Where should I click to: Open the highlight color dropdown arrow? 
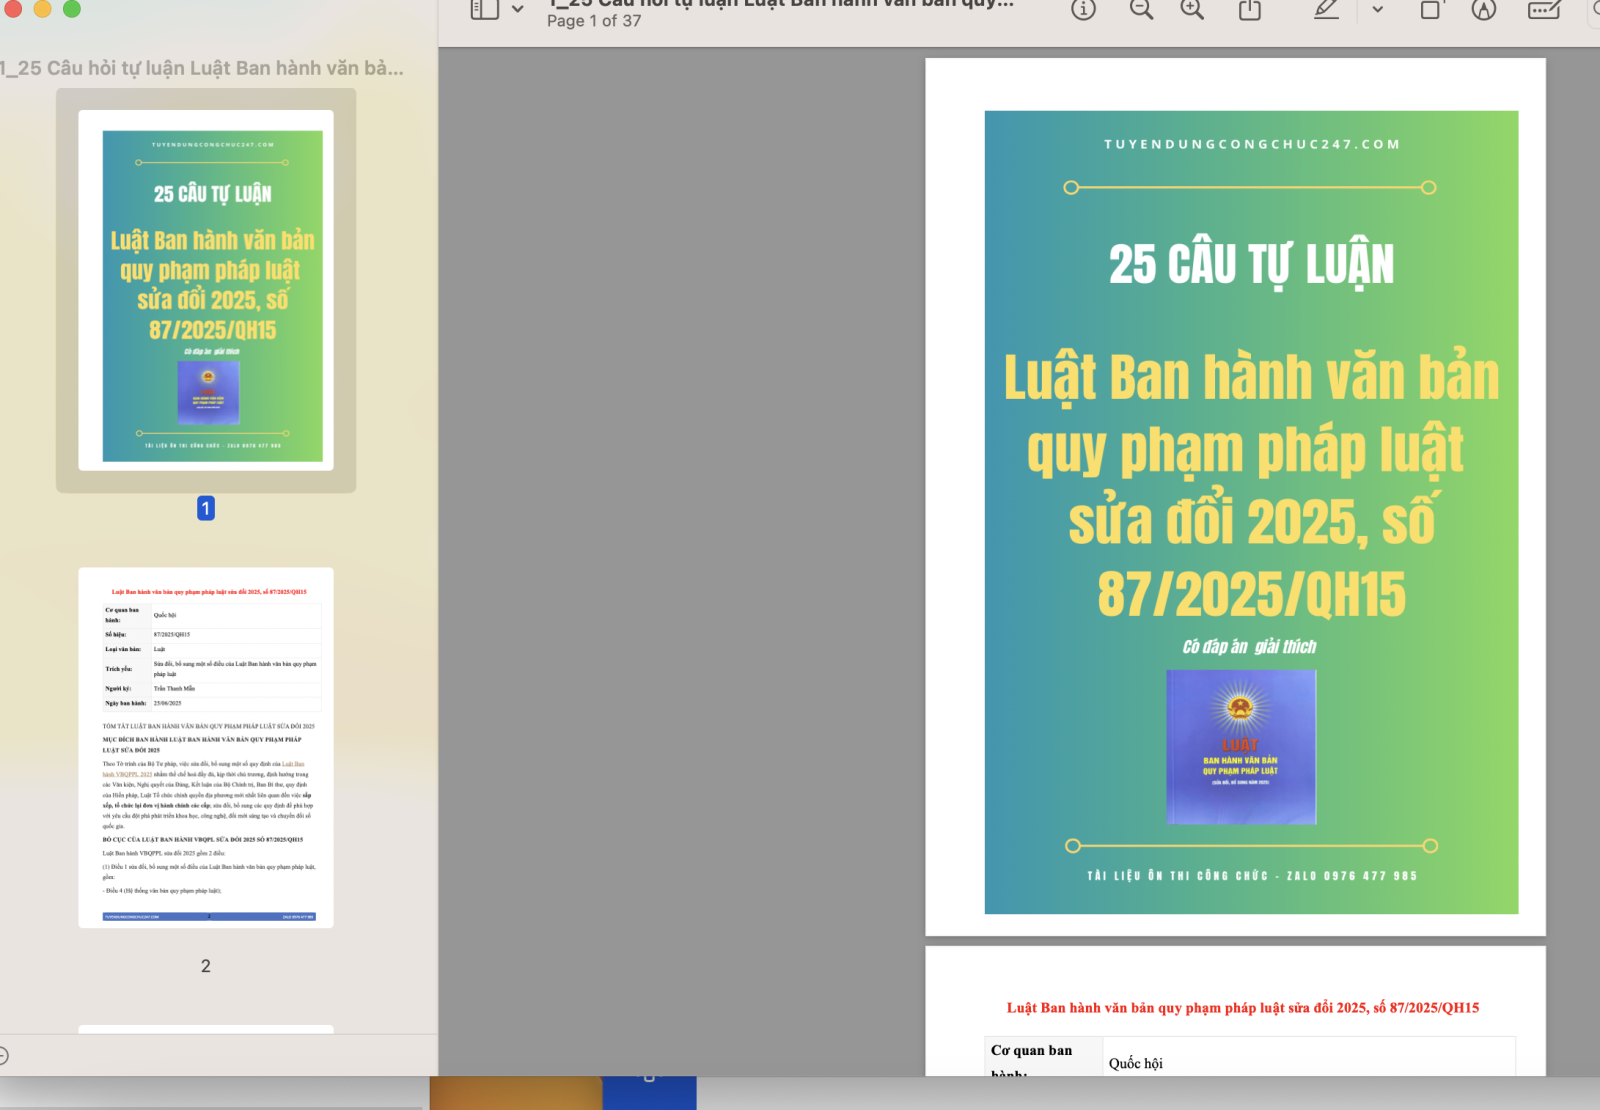1377,10
